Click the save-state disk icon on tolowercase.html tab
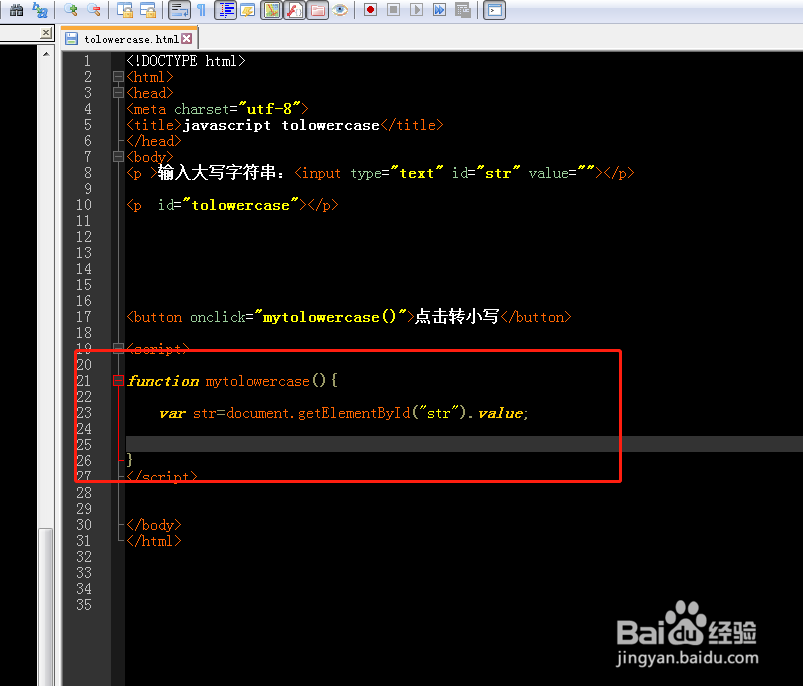The height and width of the screenshot is (686, 803). [x=72, y=39]
